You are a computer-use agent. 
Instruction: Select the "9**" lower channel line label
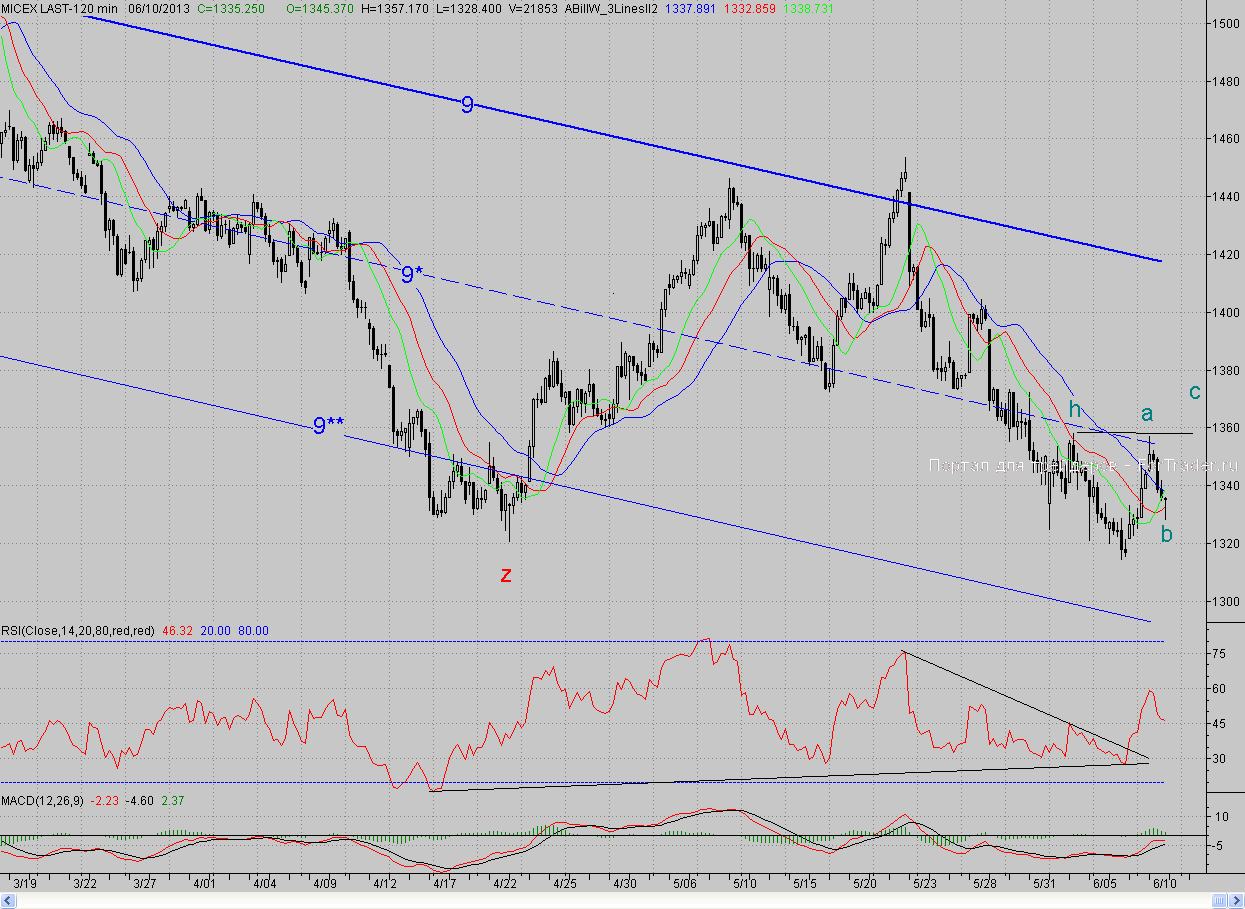(x=328, y=427)
